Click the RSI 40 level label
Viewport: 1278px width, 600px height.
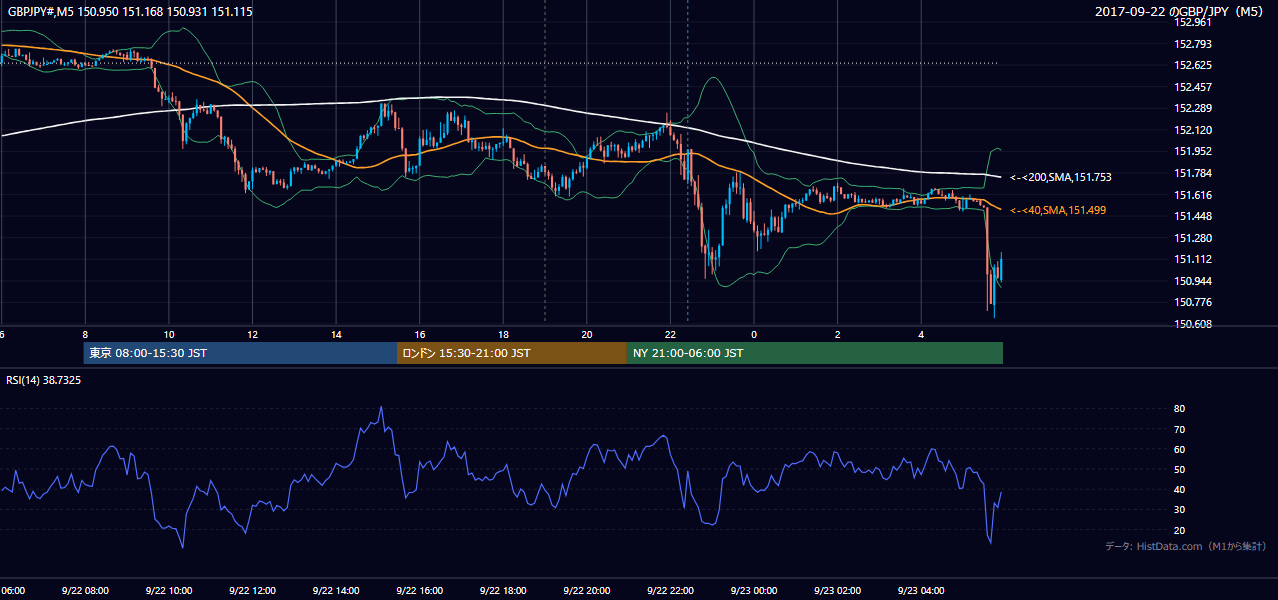1179,489
